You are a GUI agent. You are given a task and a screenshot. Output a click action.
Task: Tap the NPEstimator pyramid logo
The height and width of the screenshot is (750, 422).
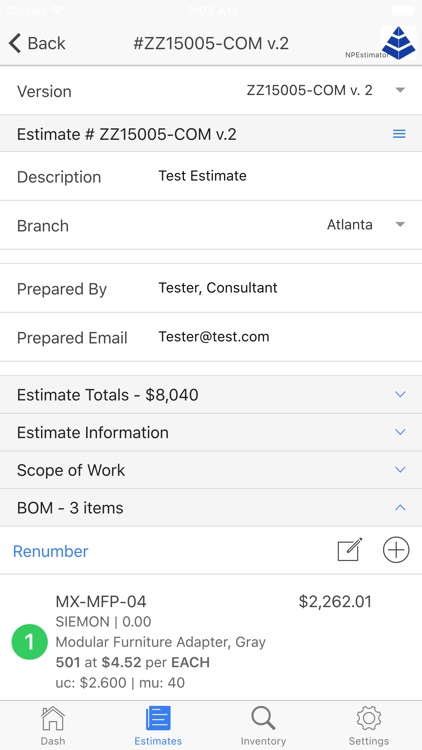click(398, 43)
